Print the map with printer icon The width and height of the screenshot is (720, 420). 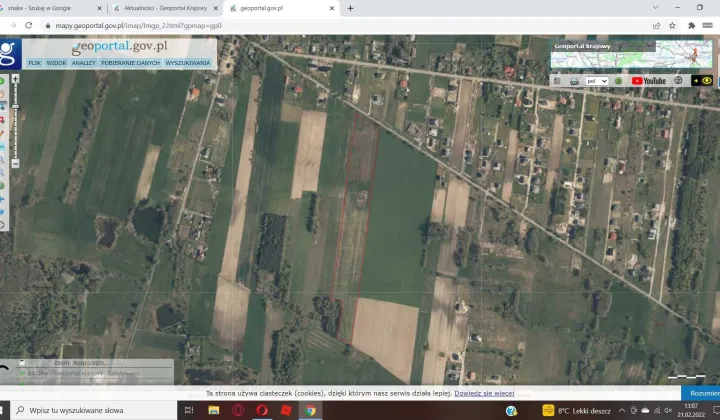574,81
